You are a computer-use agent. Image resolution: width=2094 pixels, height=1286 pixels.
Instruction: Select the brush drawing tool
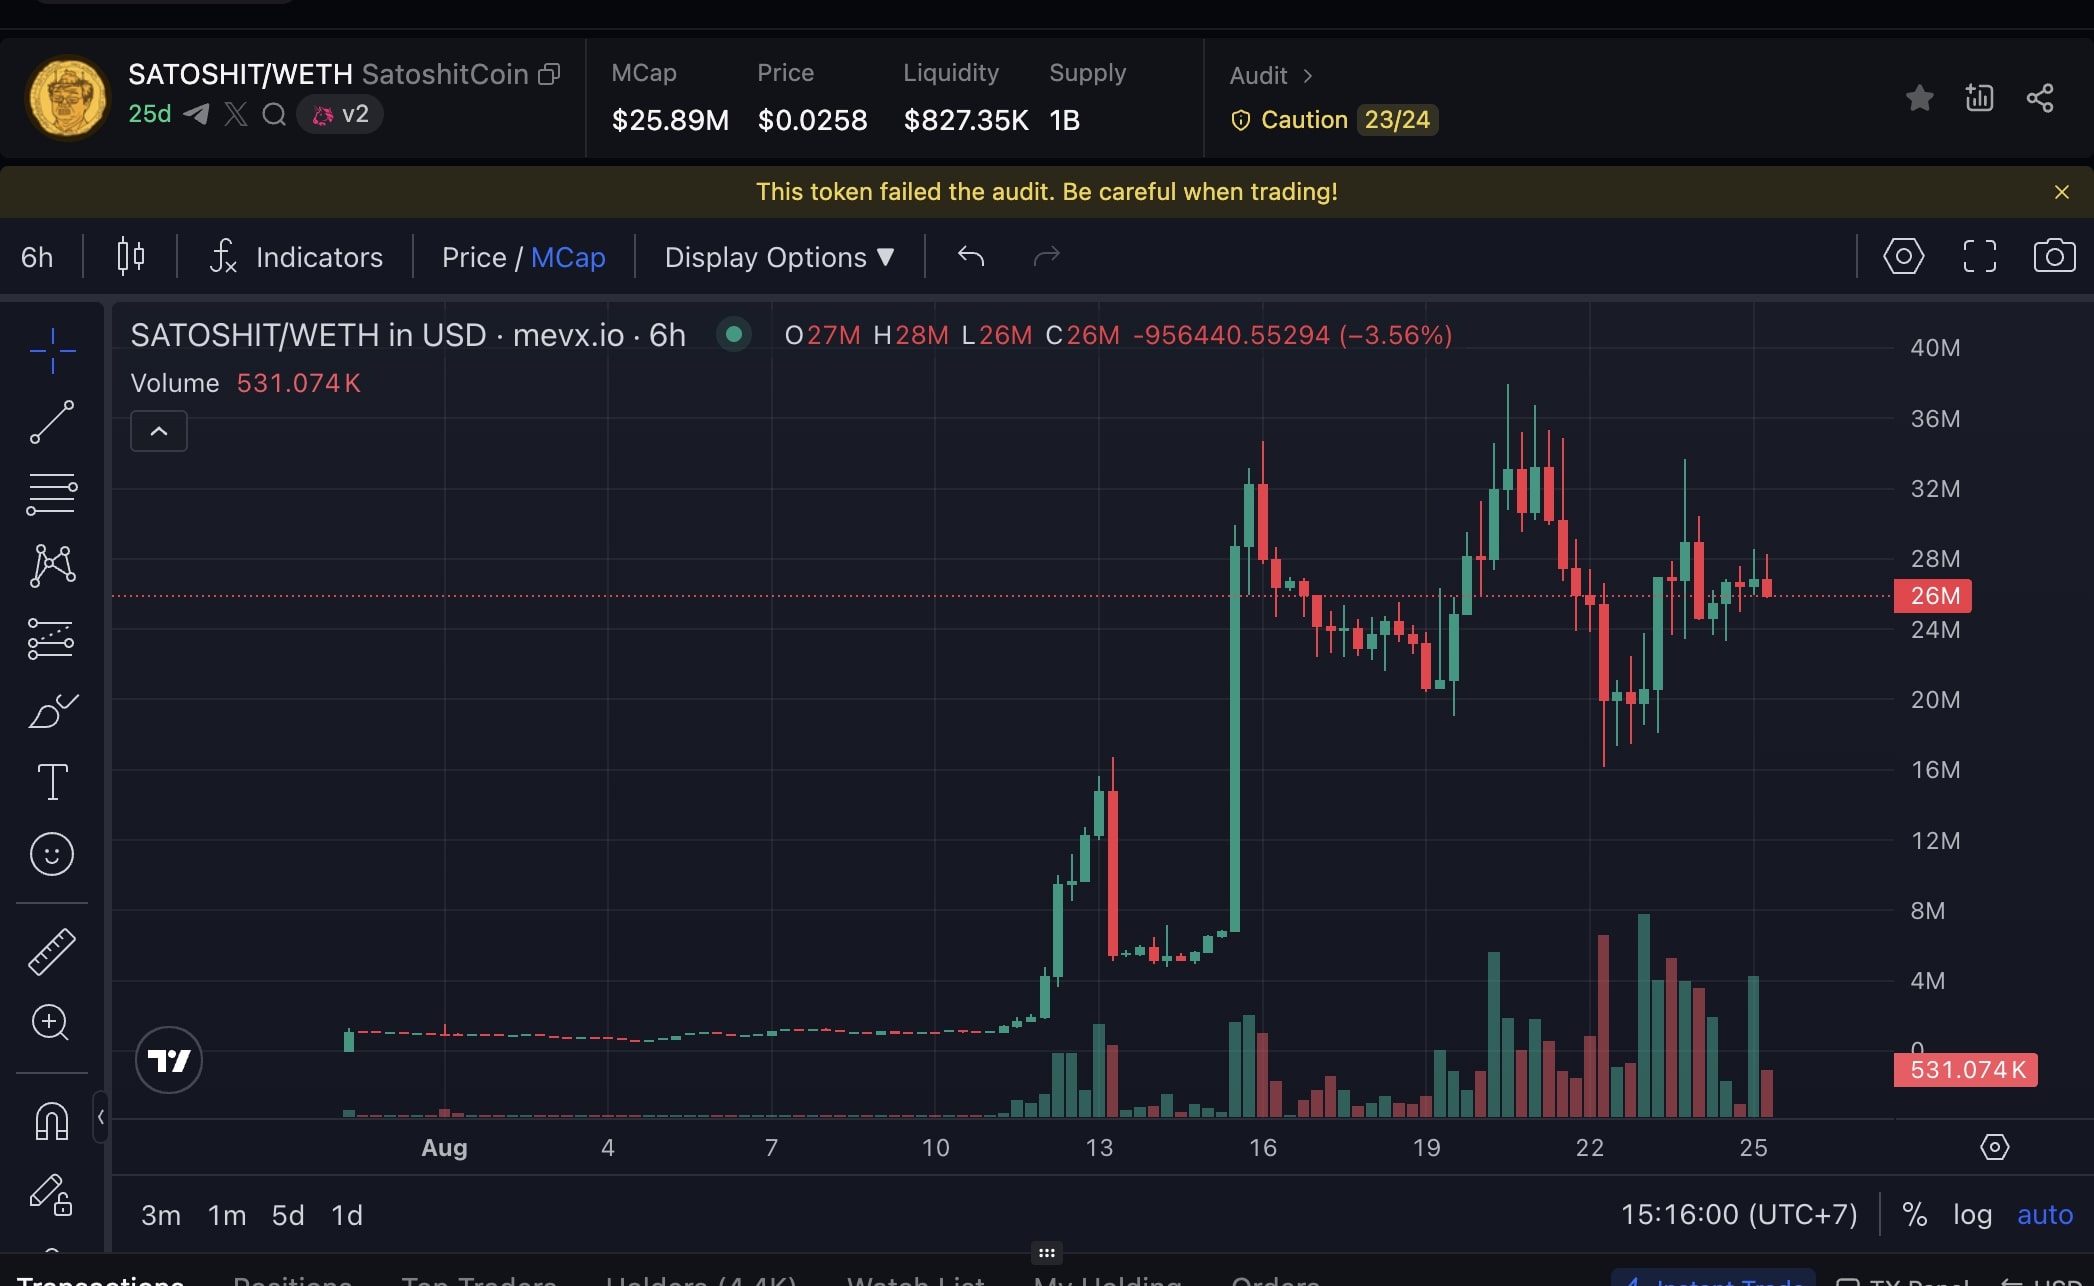tap(52, 710)
